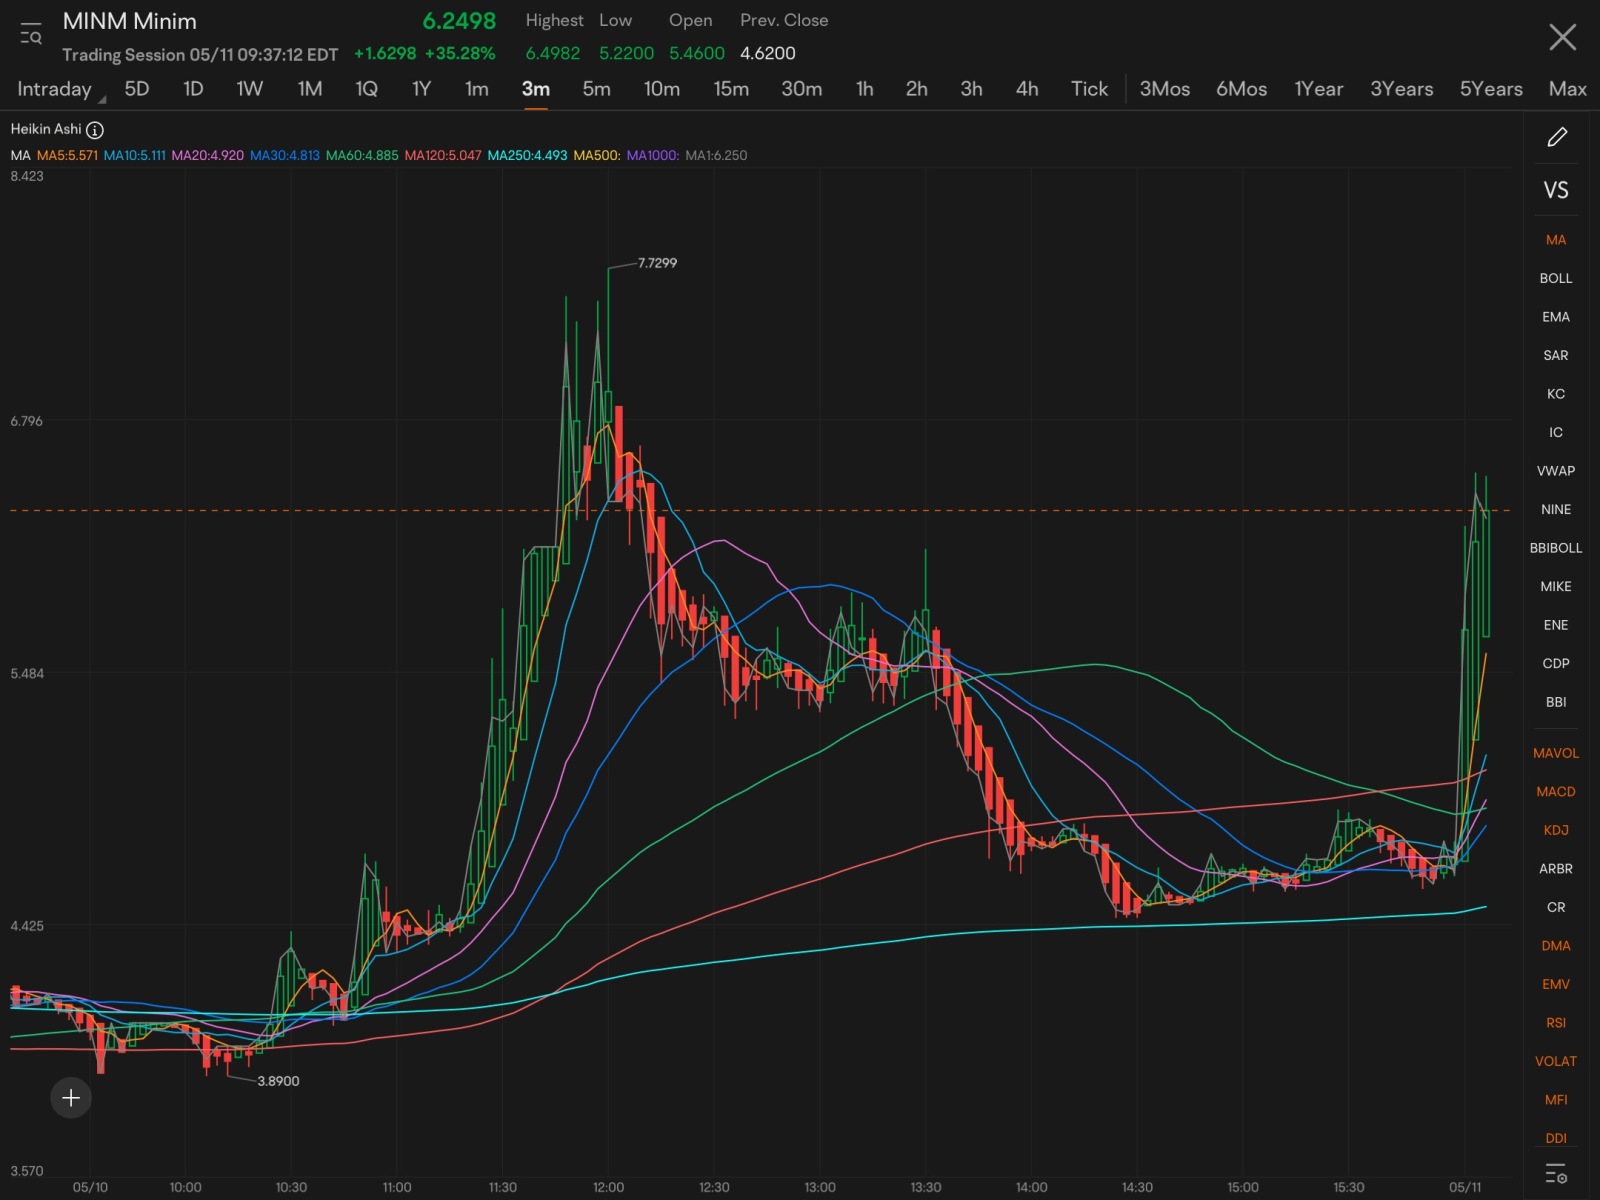
Task: Enable the MIKE indicator
Action: 1556,586
